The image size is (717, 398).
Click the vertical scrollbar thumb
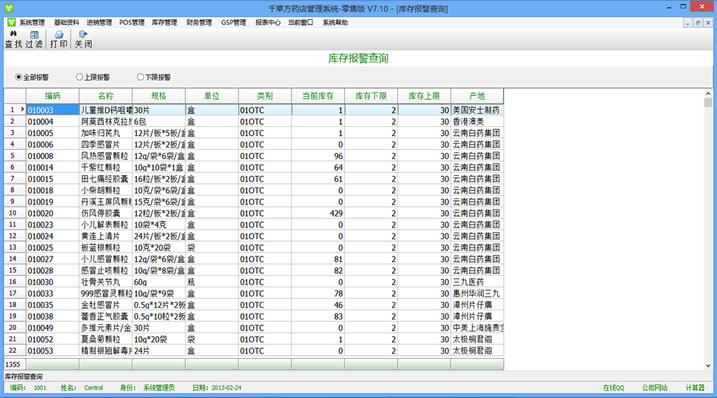pos(708,102)
